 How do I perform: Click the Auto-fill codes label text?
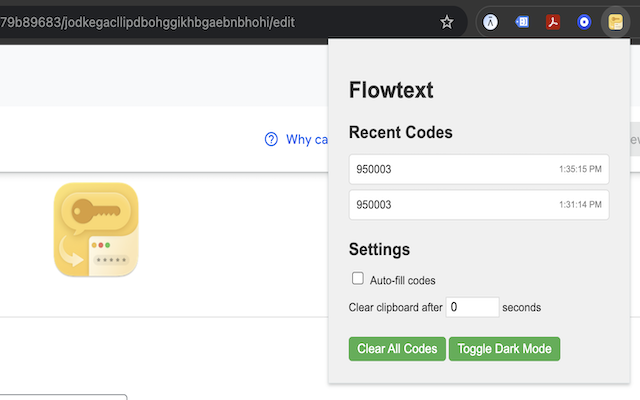tap(402, 280)
